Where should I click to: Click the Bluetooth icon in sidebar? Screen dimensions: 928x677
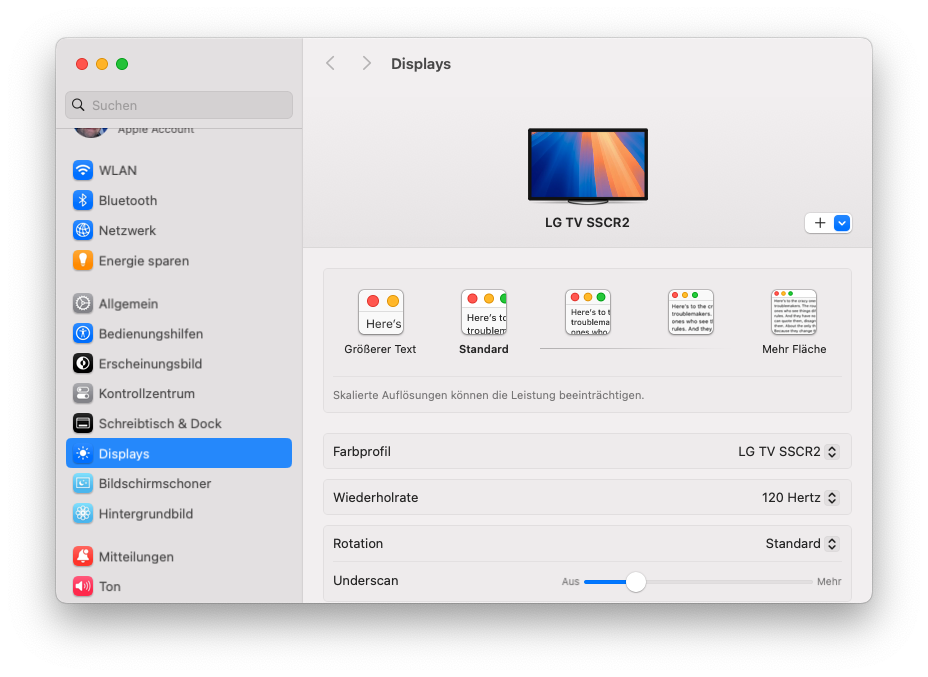point(83,201)
